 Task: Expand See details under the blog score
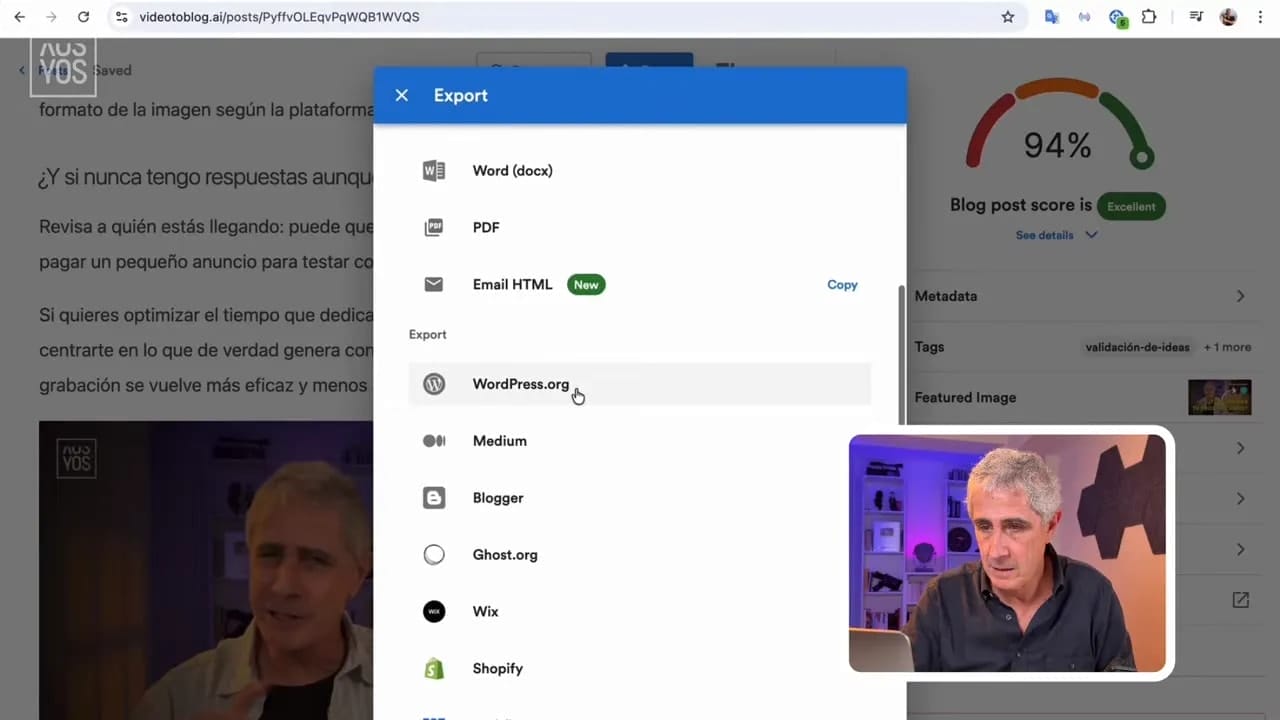coord(1056,235)
